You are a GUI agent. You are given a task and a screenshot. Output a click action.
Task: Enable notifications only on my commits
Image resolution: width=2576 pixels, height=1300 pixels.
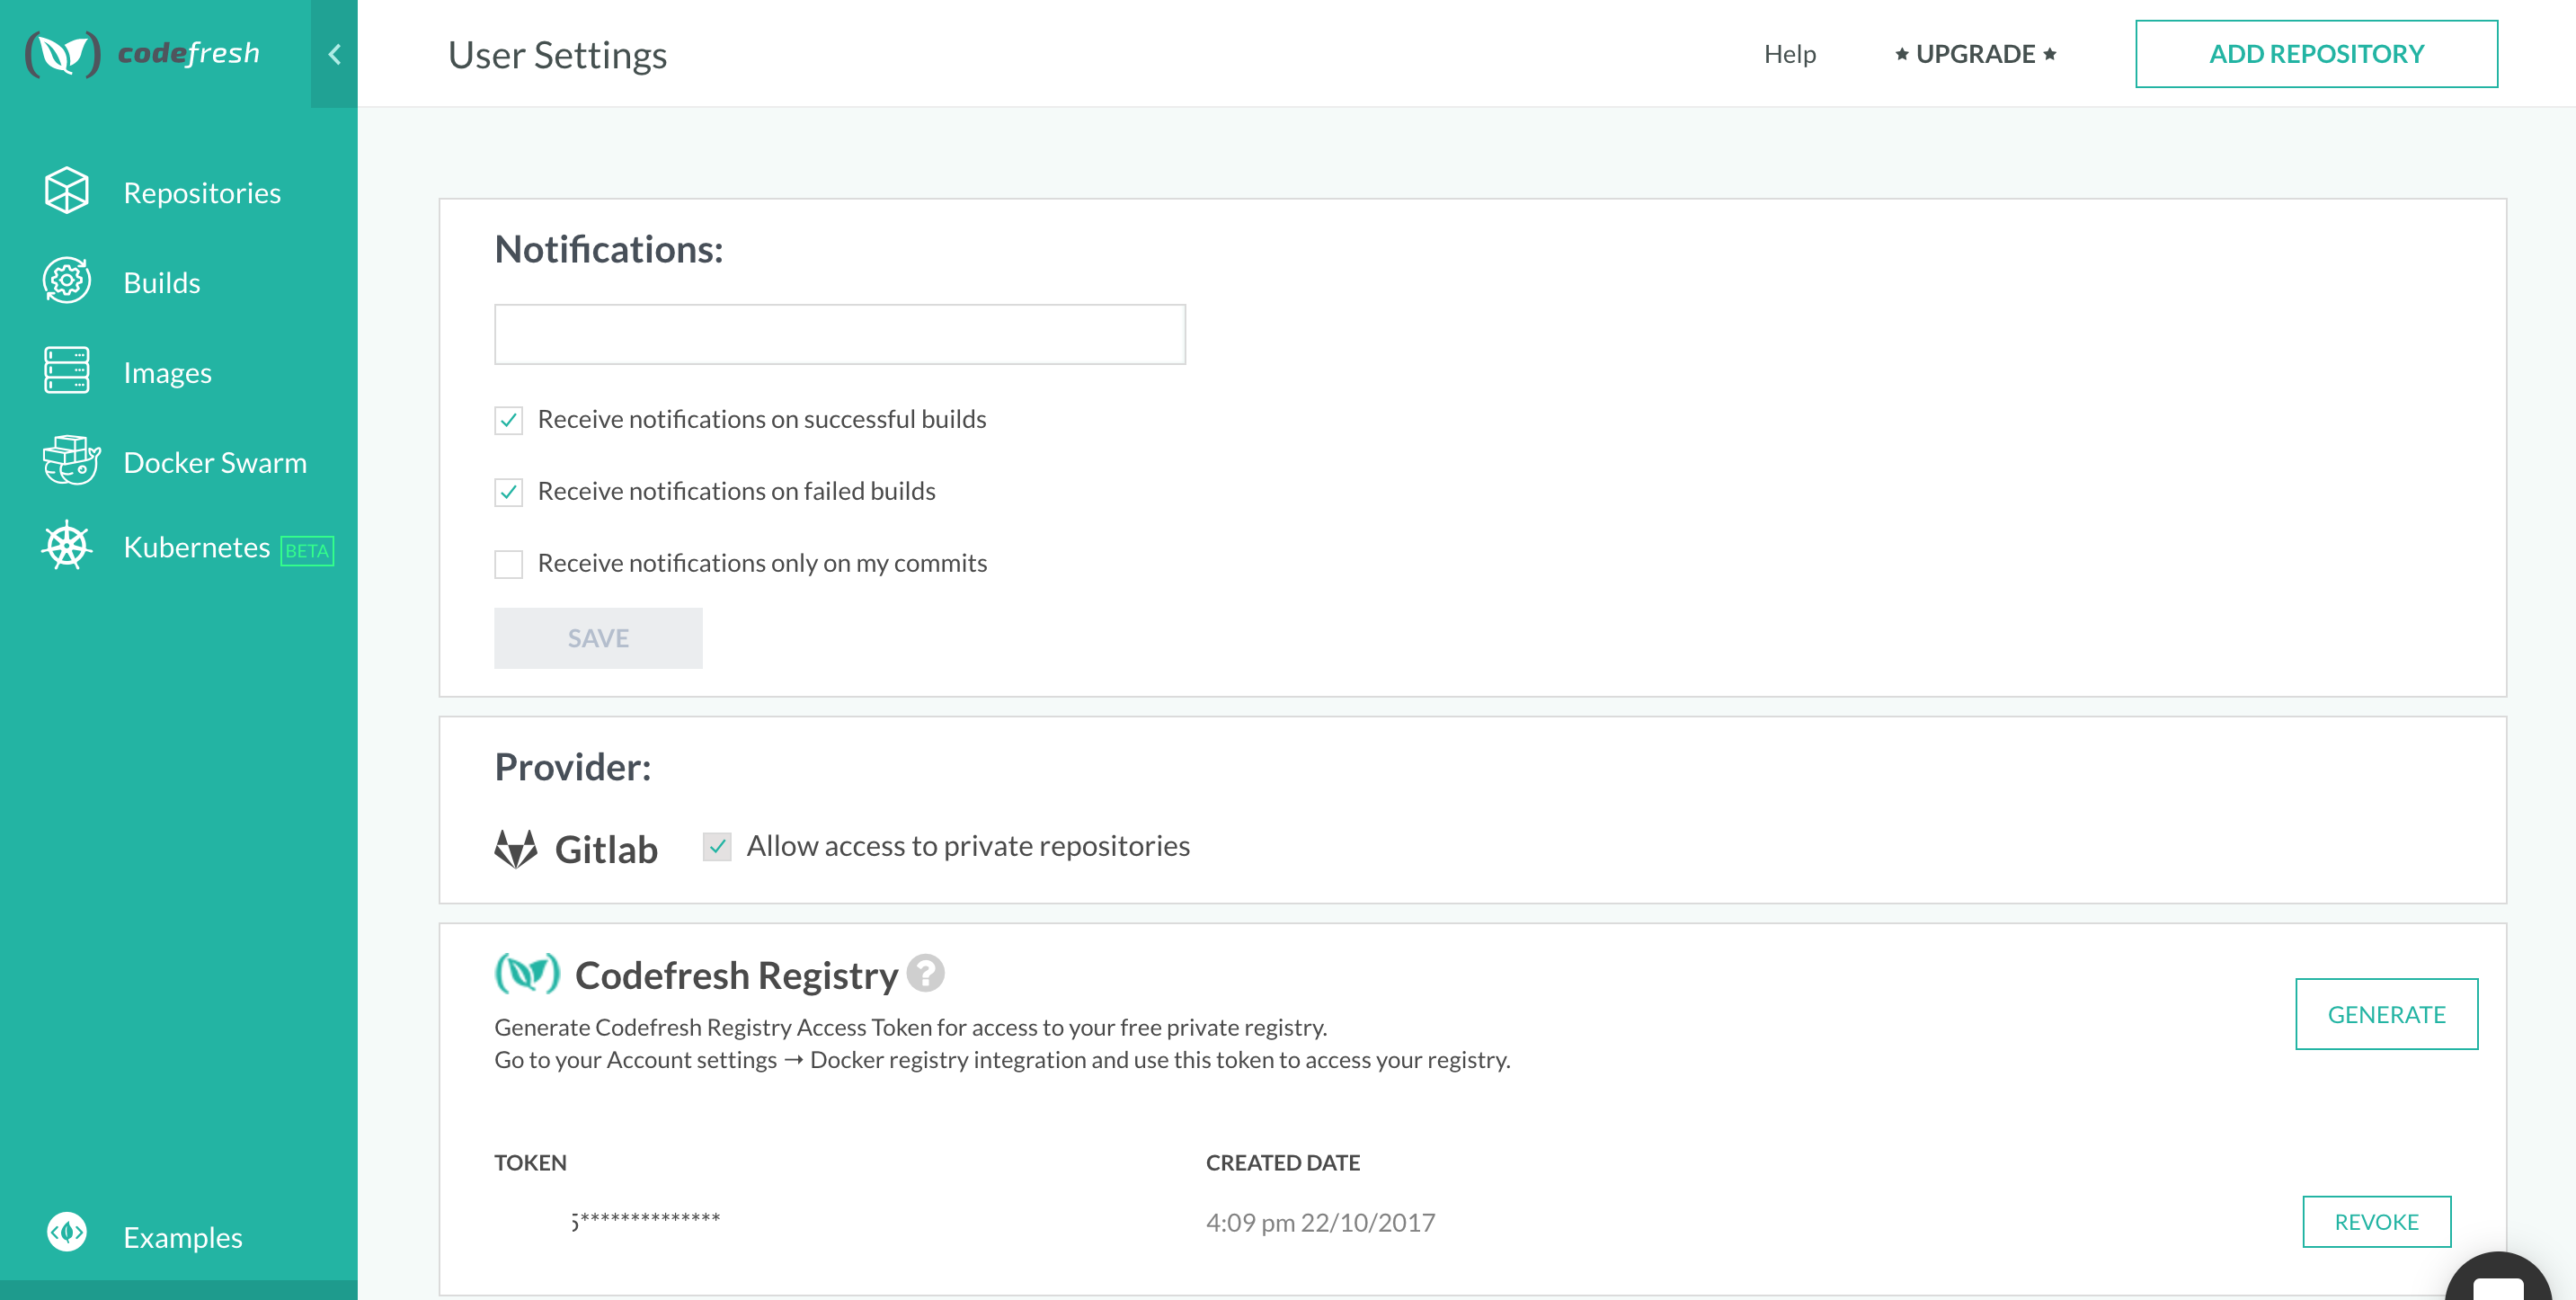click(508, 564)
